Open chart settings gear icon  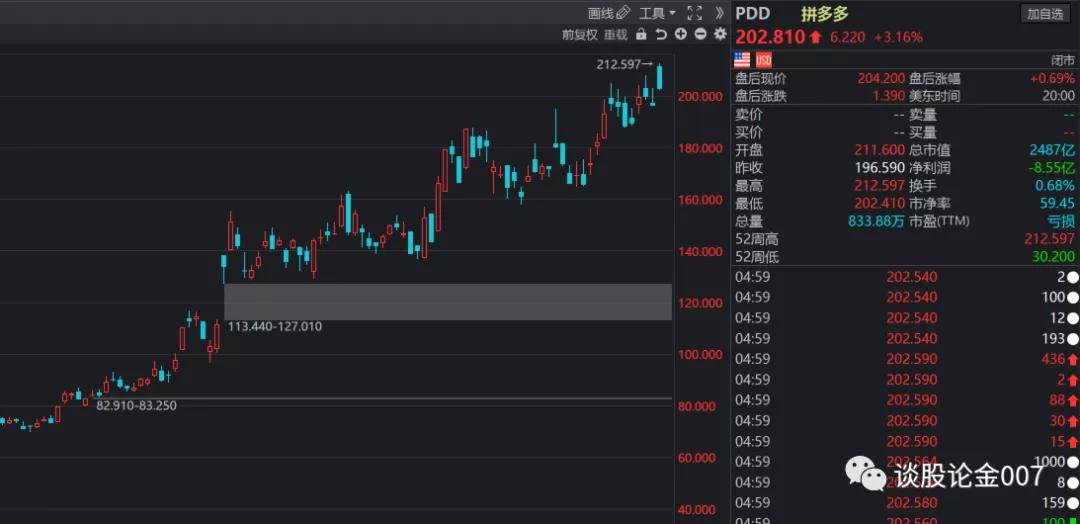[720, 34]
